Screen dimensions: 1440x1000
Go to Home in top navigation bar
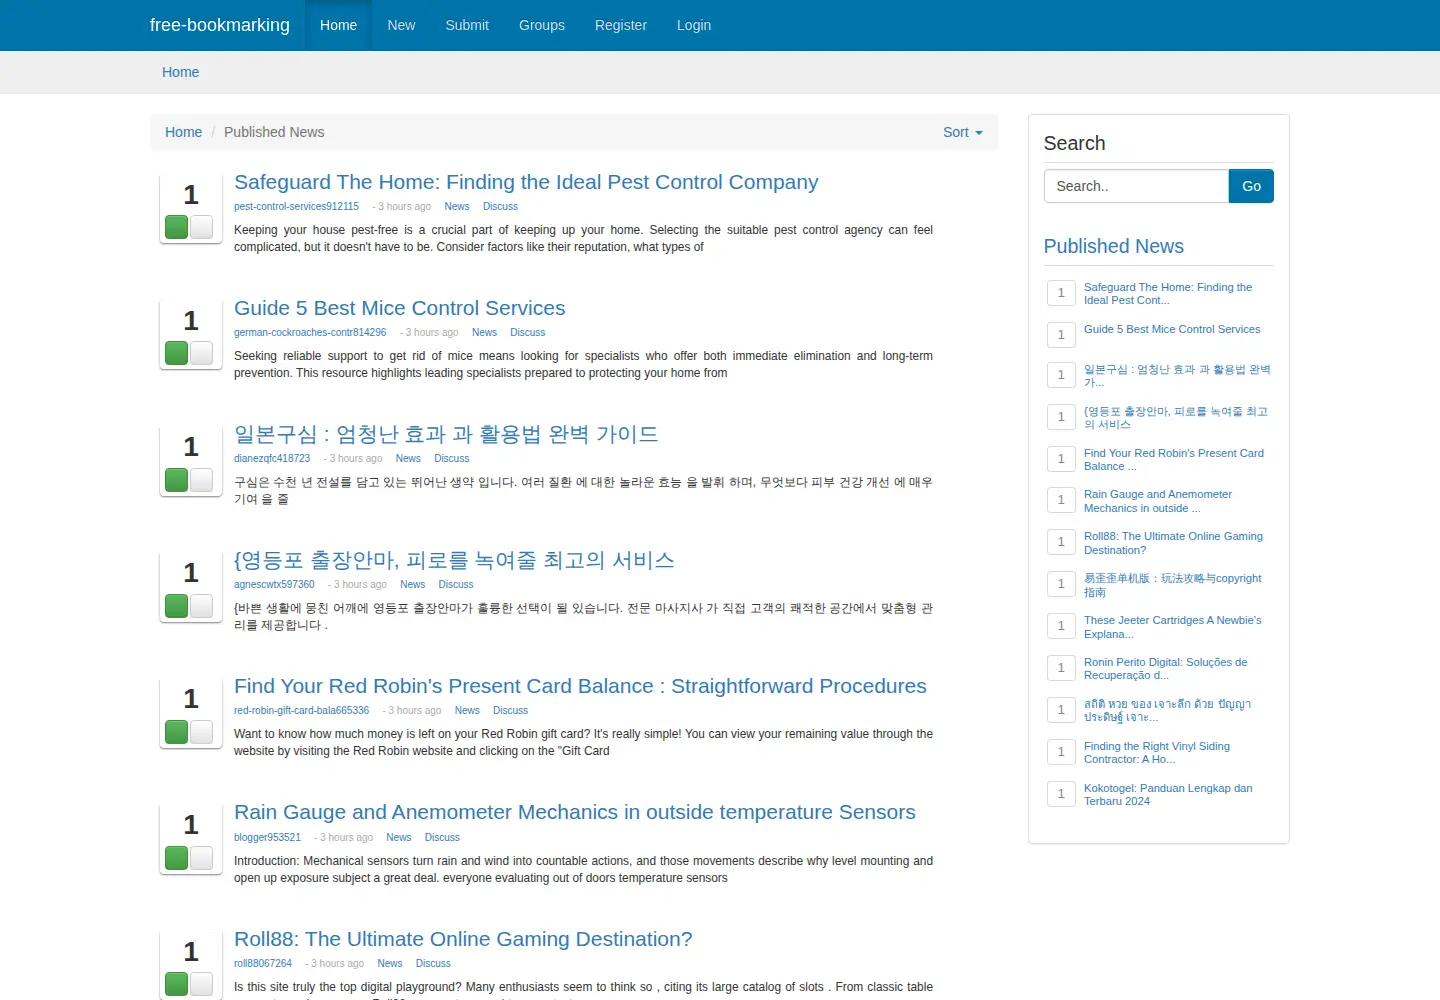(338, 25)
